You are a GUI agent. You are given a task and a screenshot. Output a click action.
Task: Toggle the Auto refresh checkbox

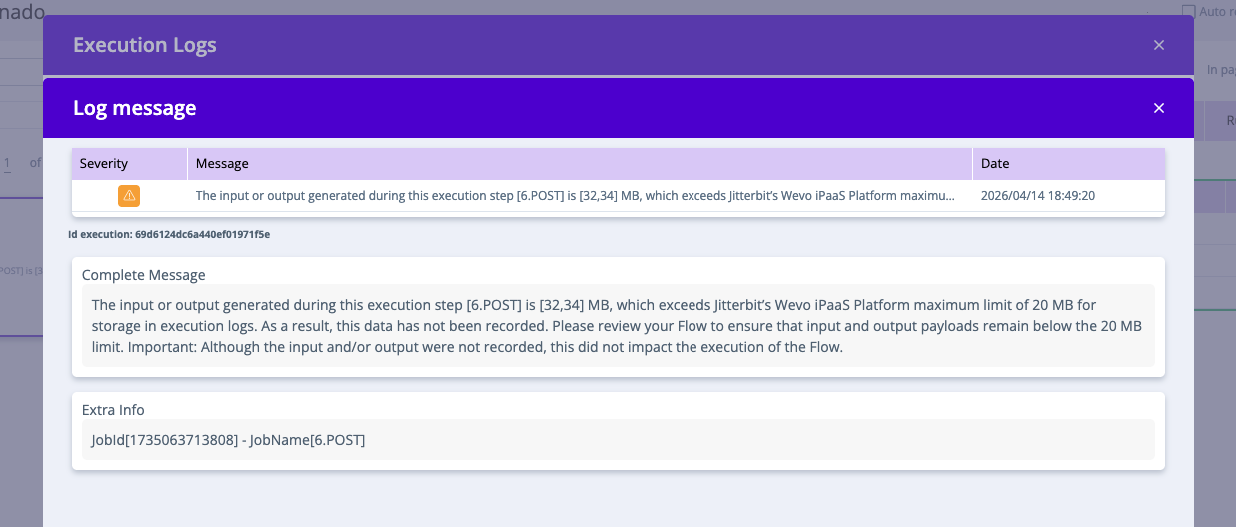click(1188, 11)
